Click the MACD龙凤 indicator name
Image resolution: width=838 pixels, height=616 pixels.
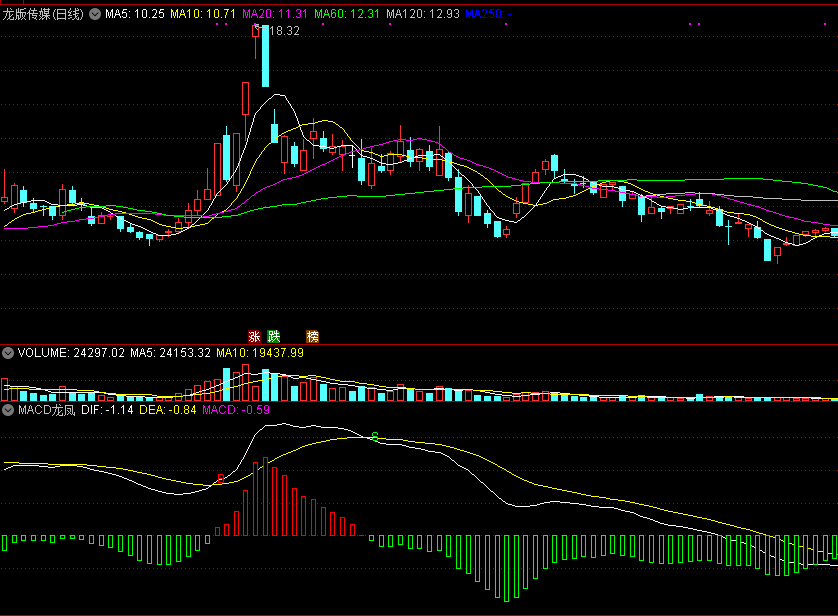click(47, 410)
